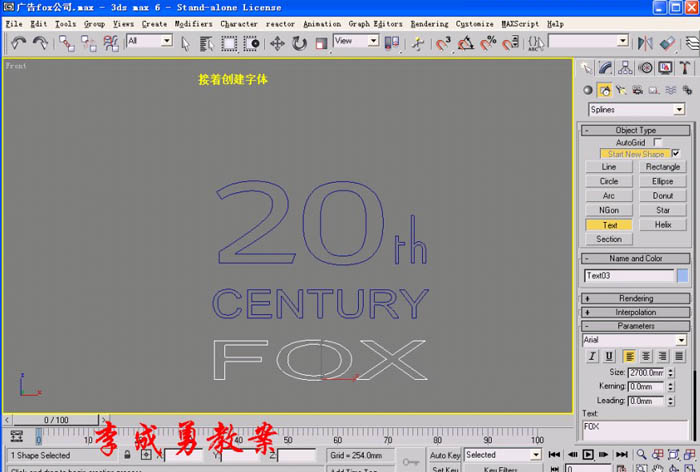Activate Select and Link tool
Image resolution: width=700 pixels, height=472 pixels.
(67, 43)
